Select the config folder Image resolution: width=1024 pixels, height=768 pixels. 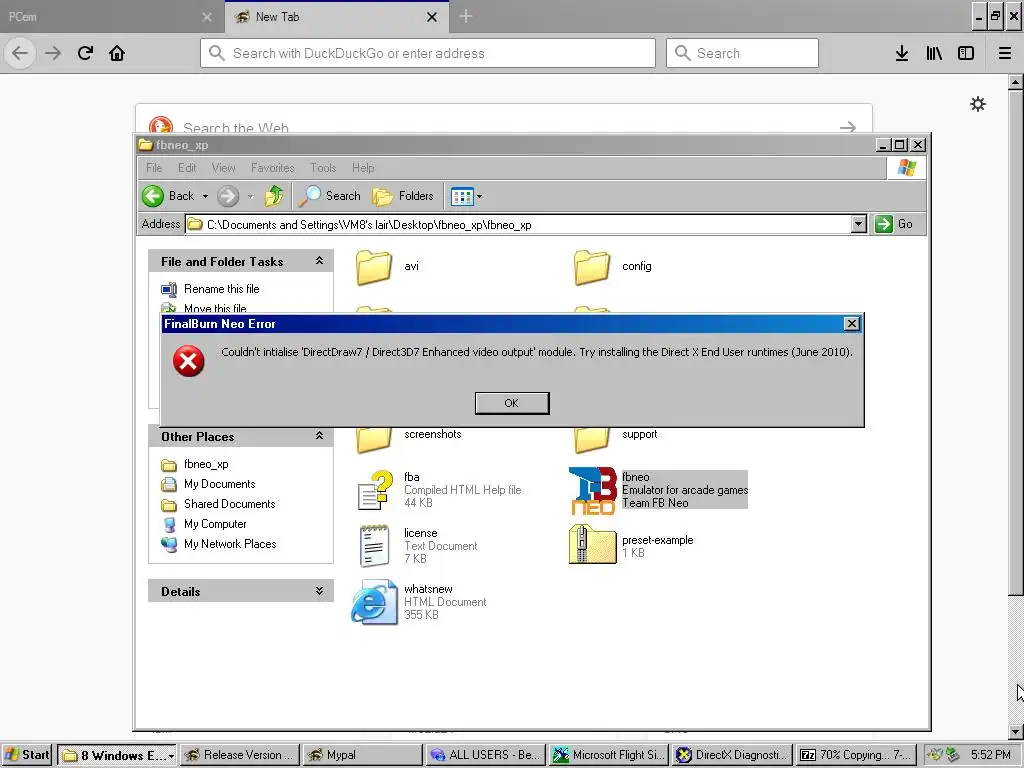point(592,267)
